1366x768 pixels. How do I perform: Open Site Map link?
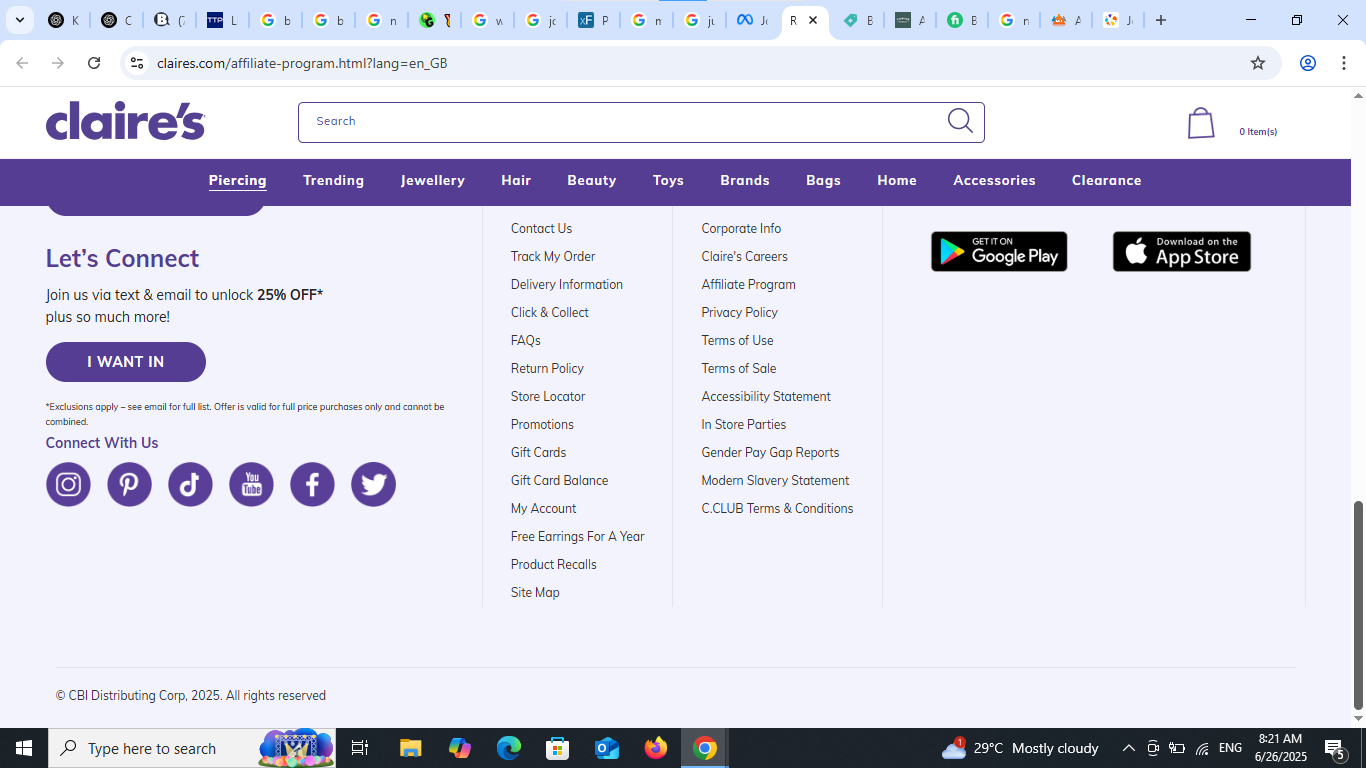535,592
